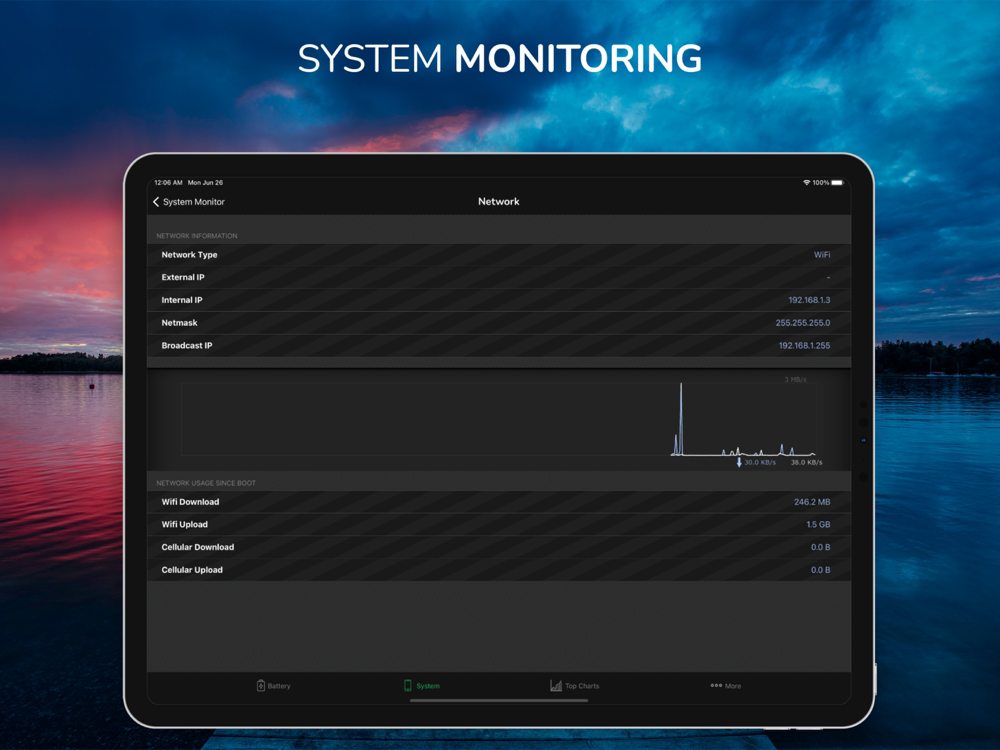
Task: Click the Mon Jun 26 date
Action: click(x=205, y=182)
